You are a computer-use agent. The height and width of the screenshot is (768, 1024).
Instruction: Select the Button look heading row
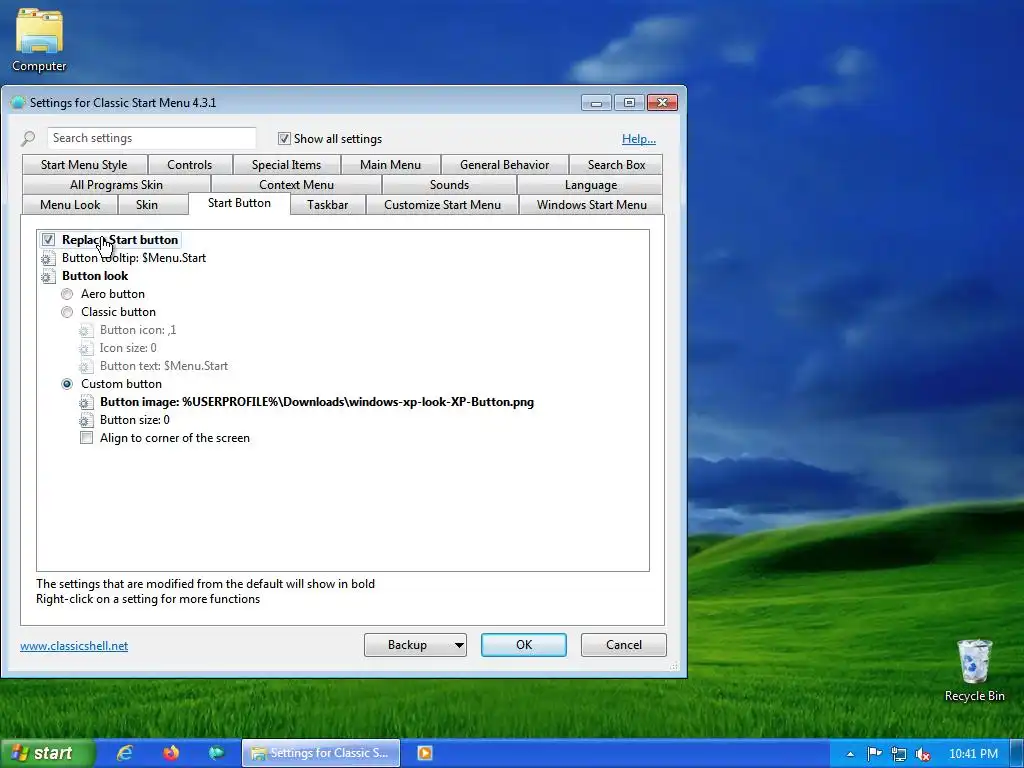[x=95, y=276]
